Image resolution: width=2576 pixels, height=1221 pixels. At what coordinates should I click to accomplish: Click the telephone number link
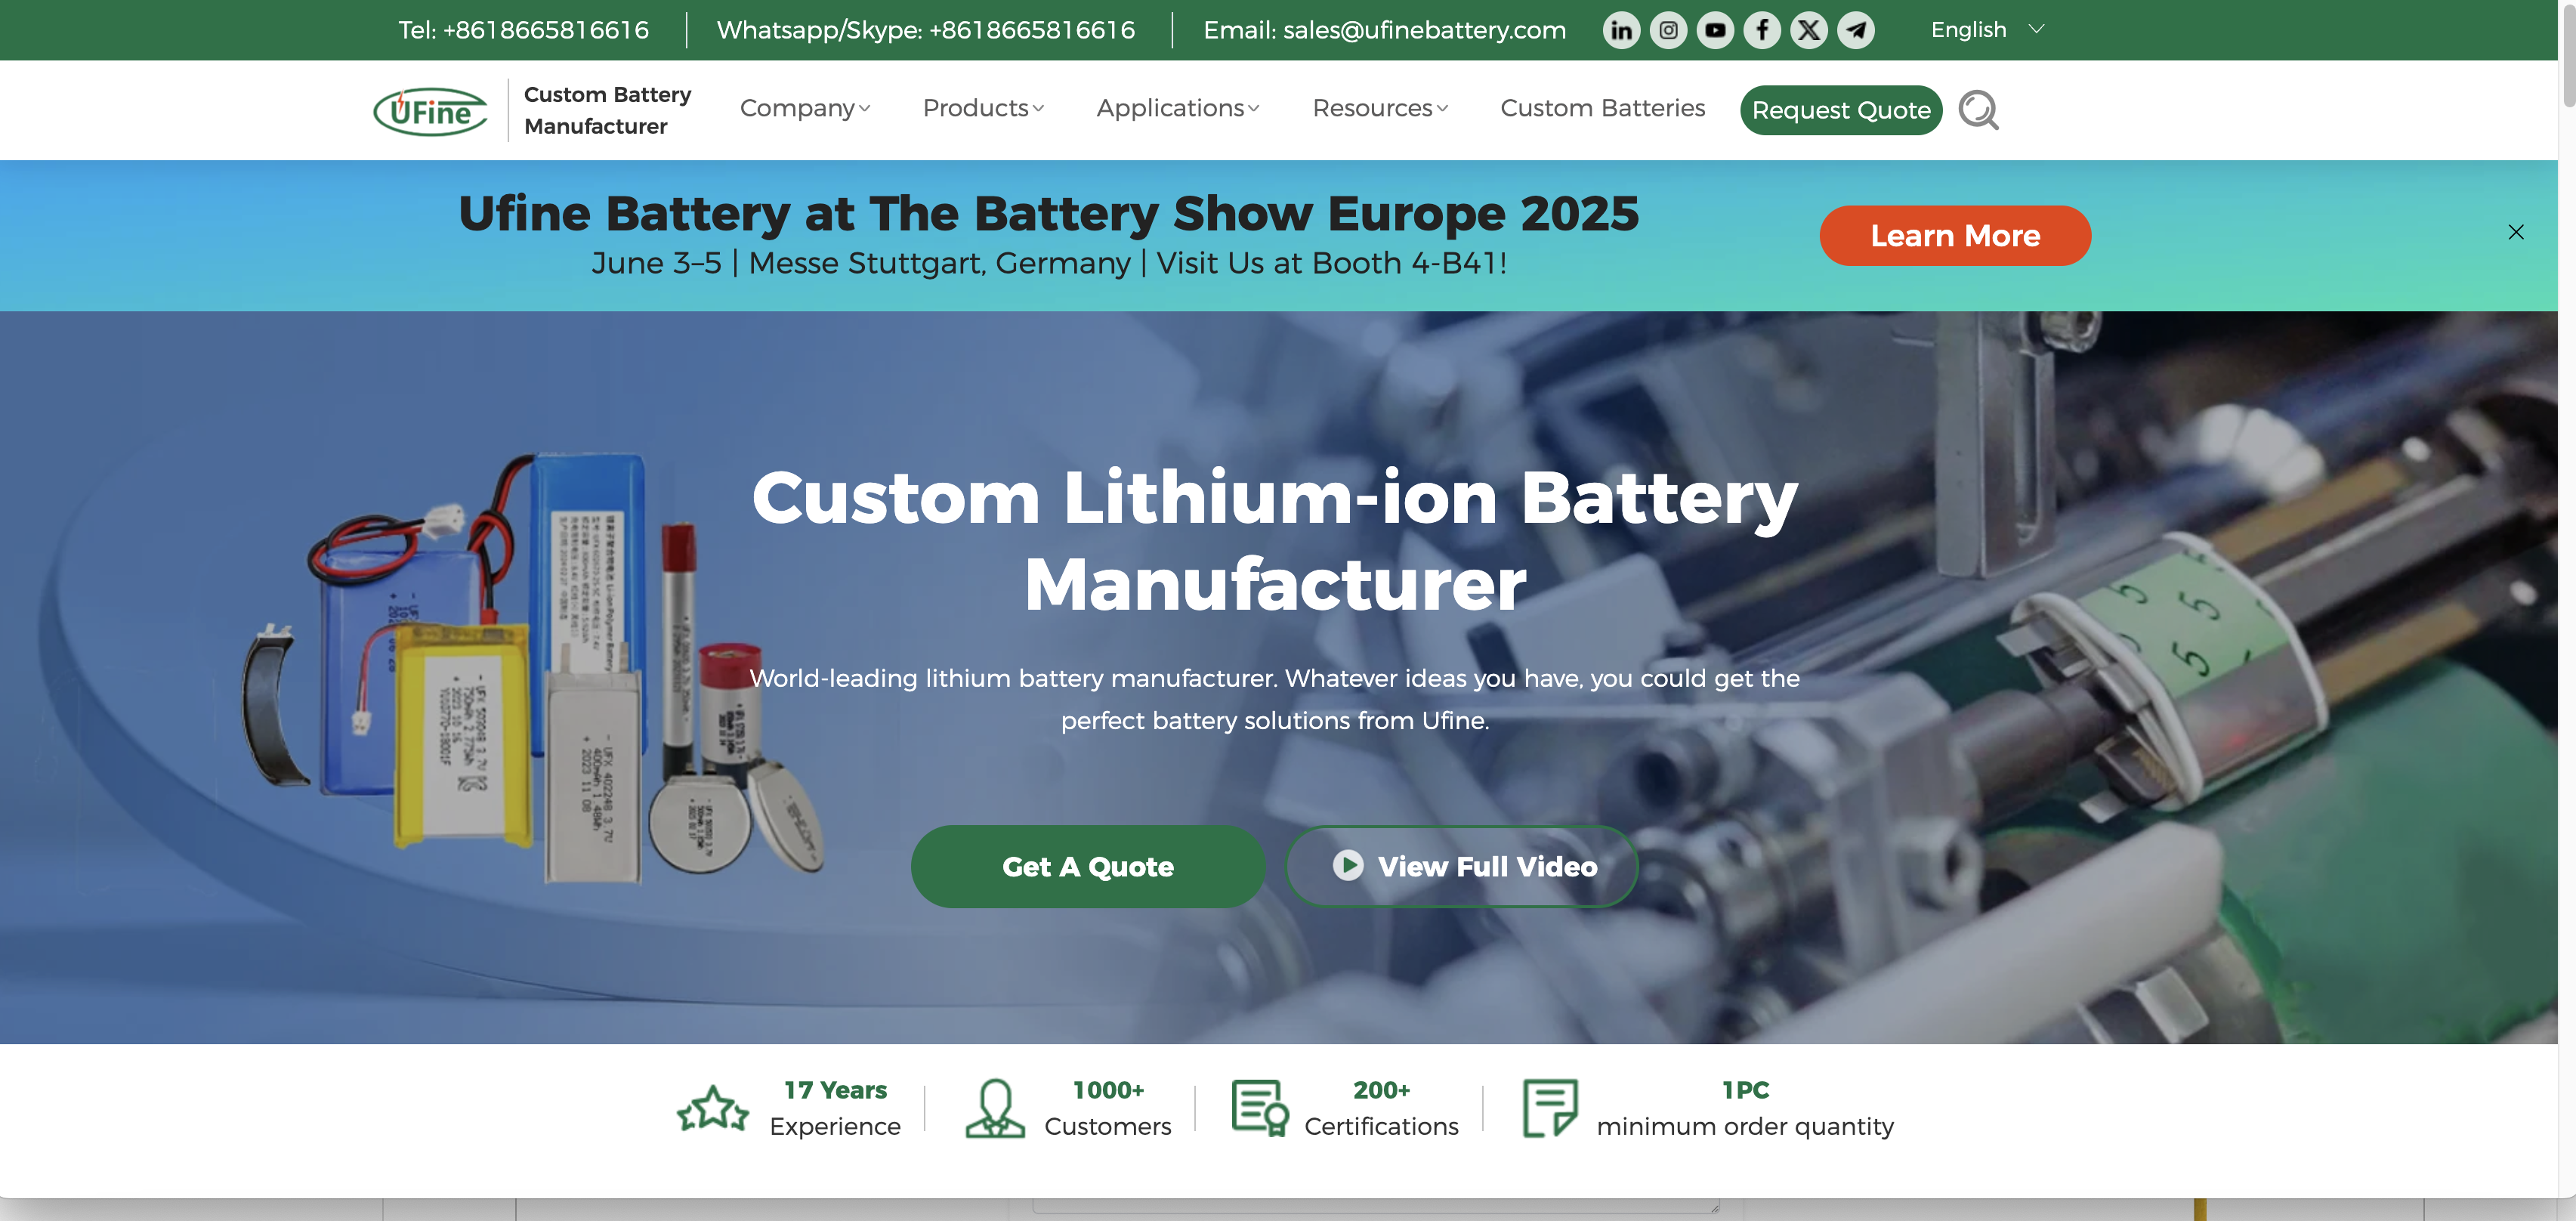(x=524, y=30)
